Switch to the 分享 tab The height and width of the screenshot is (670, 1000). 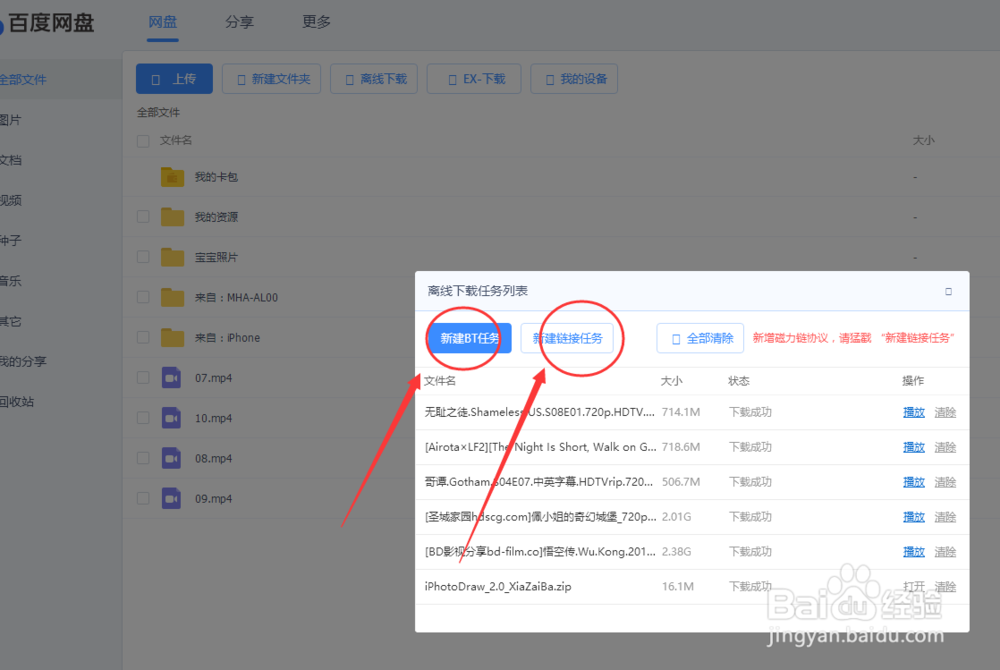pos(239,22)
